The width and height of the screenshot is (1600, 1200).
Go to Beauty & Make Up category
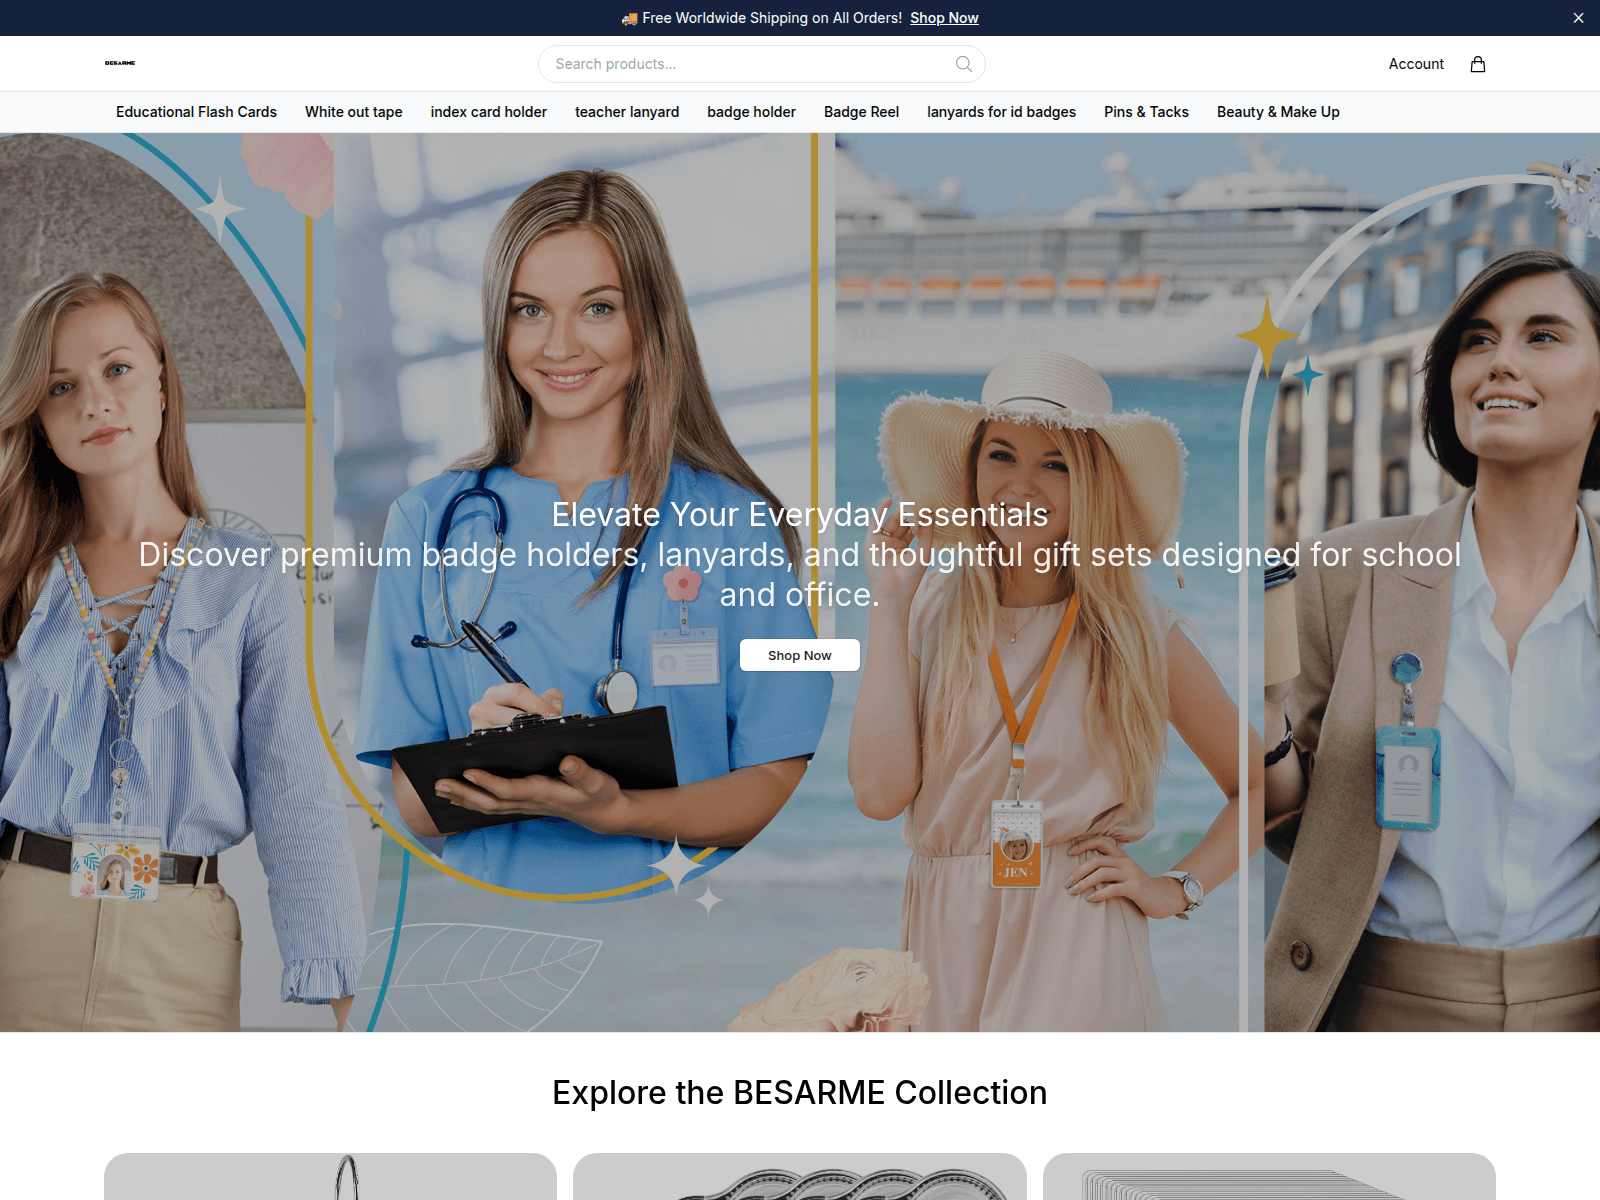pos(1278,112)
